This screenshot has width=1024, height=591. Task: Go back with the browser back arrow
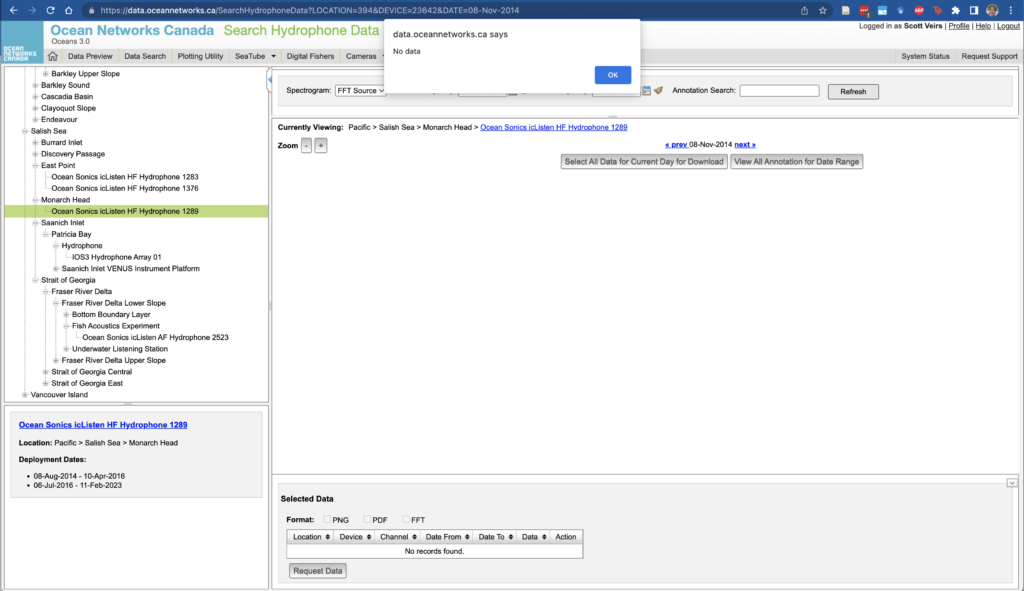click(x=13, y=10)
